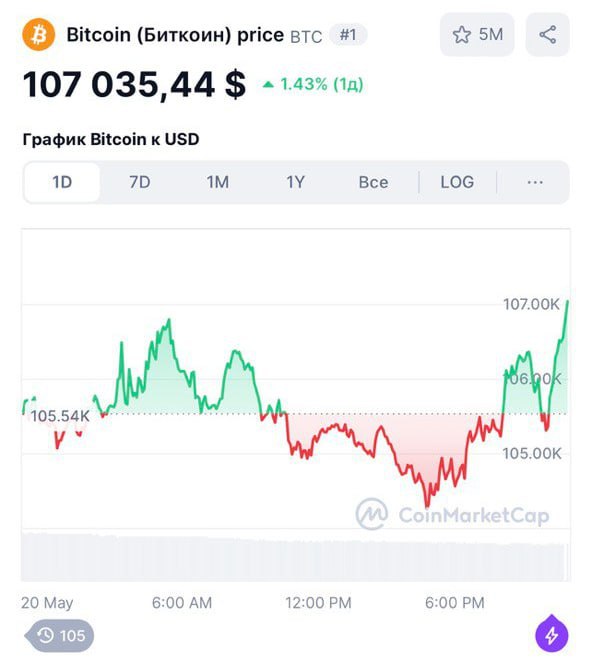
Task: Open more chart options ellipsis menu
Action: [x=535, y=182]
